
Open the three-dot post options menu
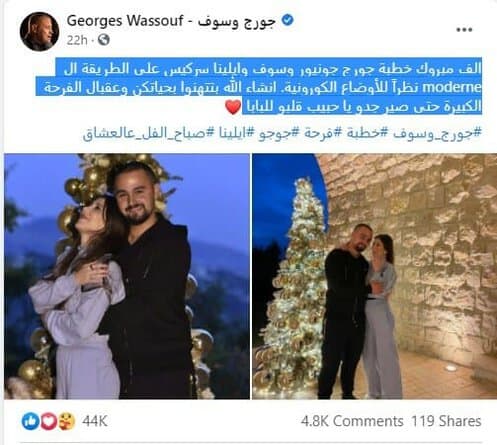[x=464, y=30]
